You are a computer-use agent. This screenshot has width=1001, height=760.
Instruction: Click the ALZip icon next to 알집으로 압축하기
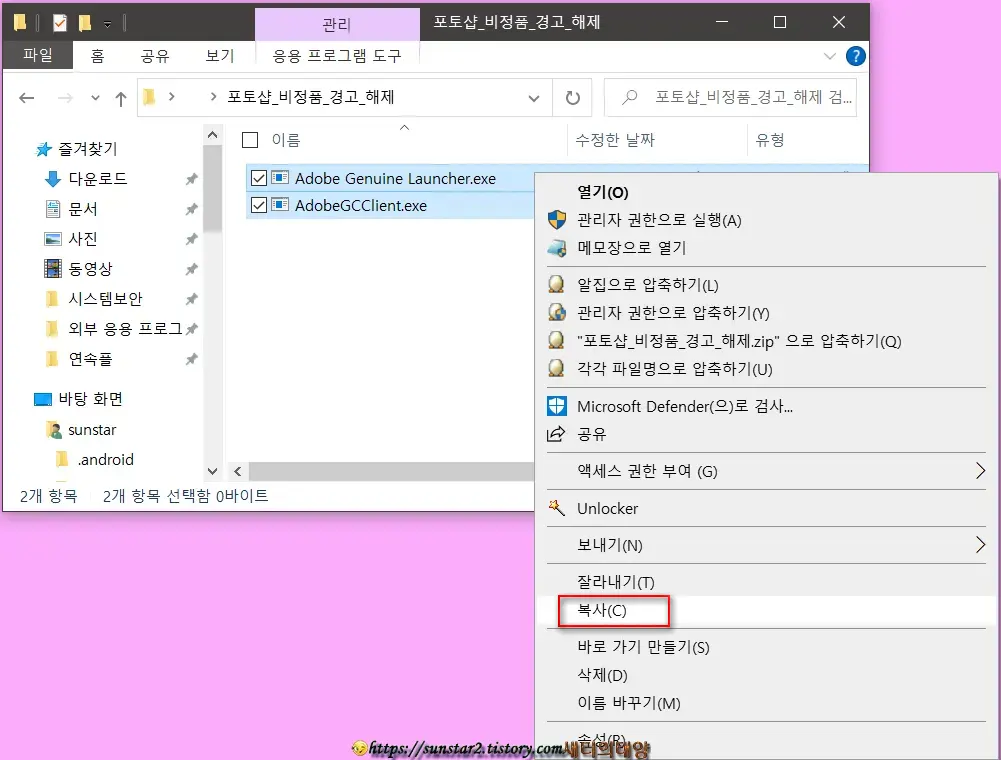556,283
